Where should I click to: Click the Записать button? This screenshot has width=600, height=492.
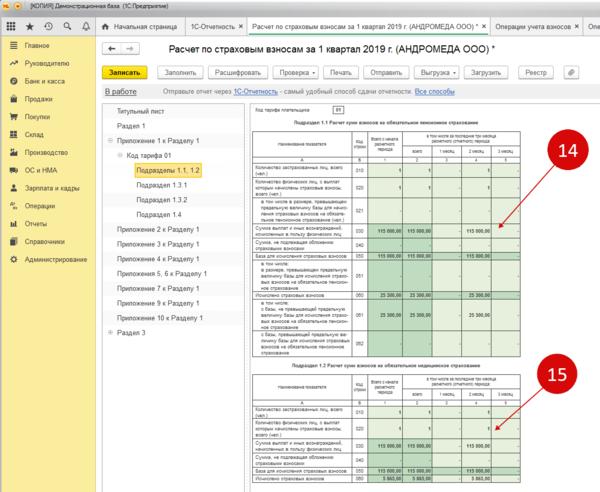click(124, 72)
